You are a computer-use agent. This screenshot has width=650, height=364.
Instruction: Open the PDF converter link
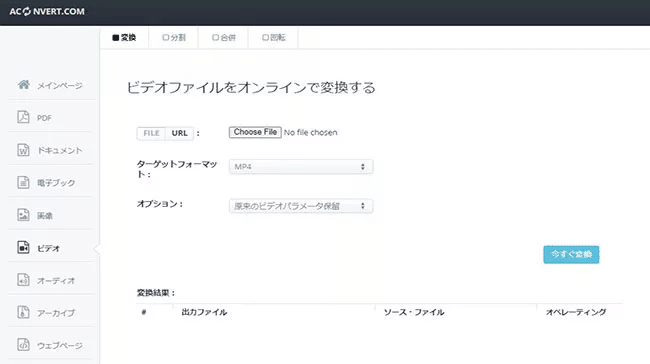[44, 118]
